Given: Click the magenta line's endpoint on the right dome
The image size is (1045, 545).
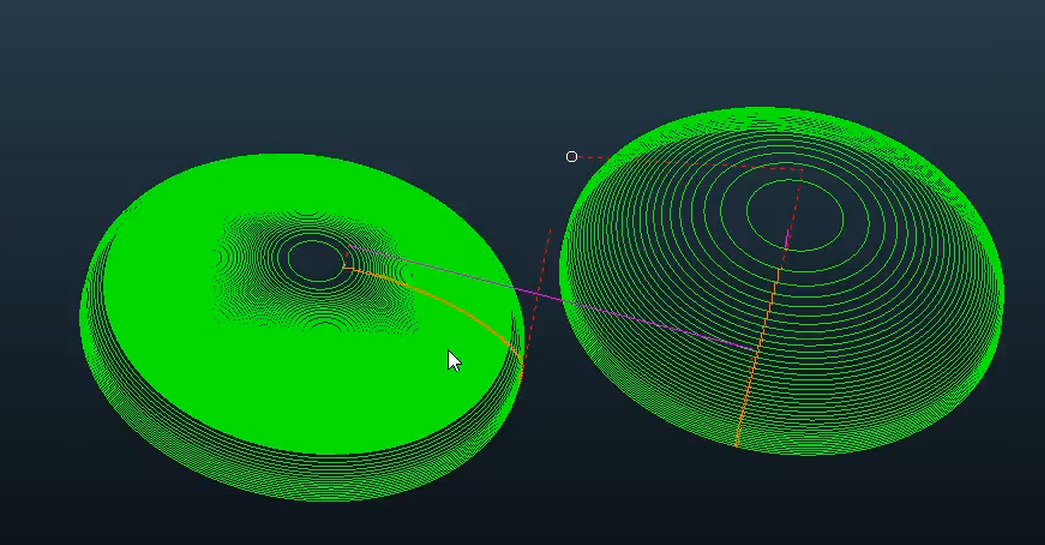Looking at the screenshot, I should pyautogui.click(x=754, y=349).
